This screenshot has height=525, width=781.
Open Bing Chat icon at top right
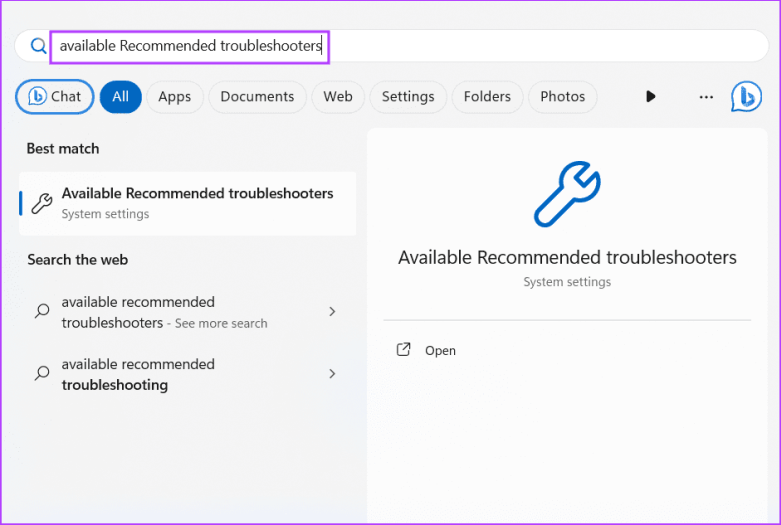coord(746,97)
